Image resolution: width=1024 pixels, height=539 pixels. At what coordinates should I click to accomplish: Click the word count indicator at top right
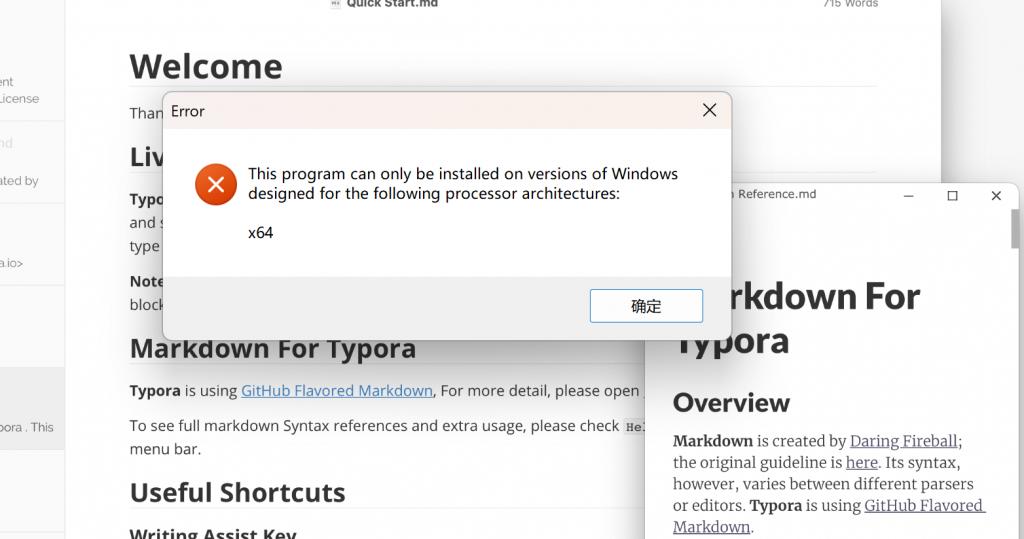850,4
